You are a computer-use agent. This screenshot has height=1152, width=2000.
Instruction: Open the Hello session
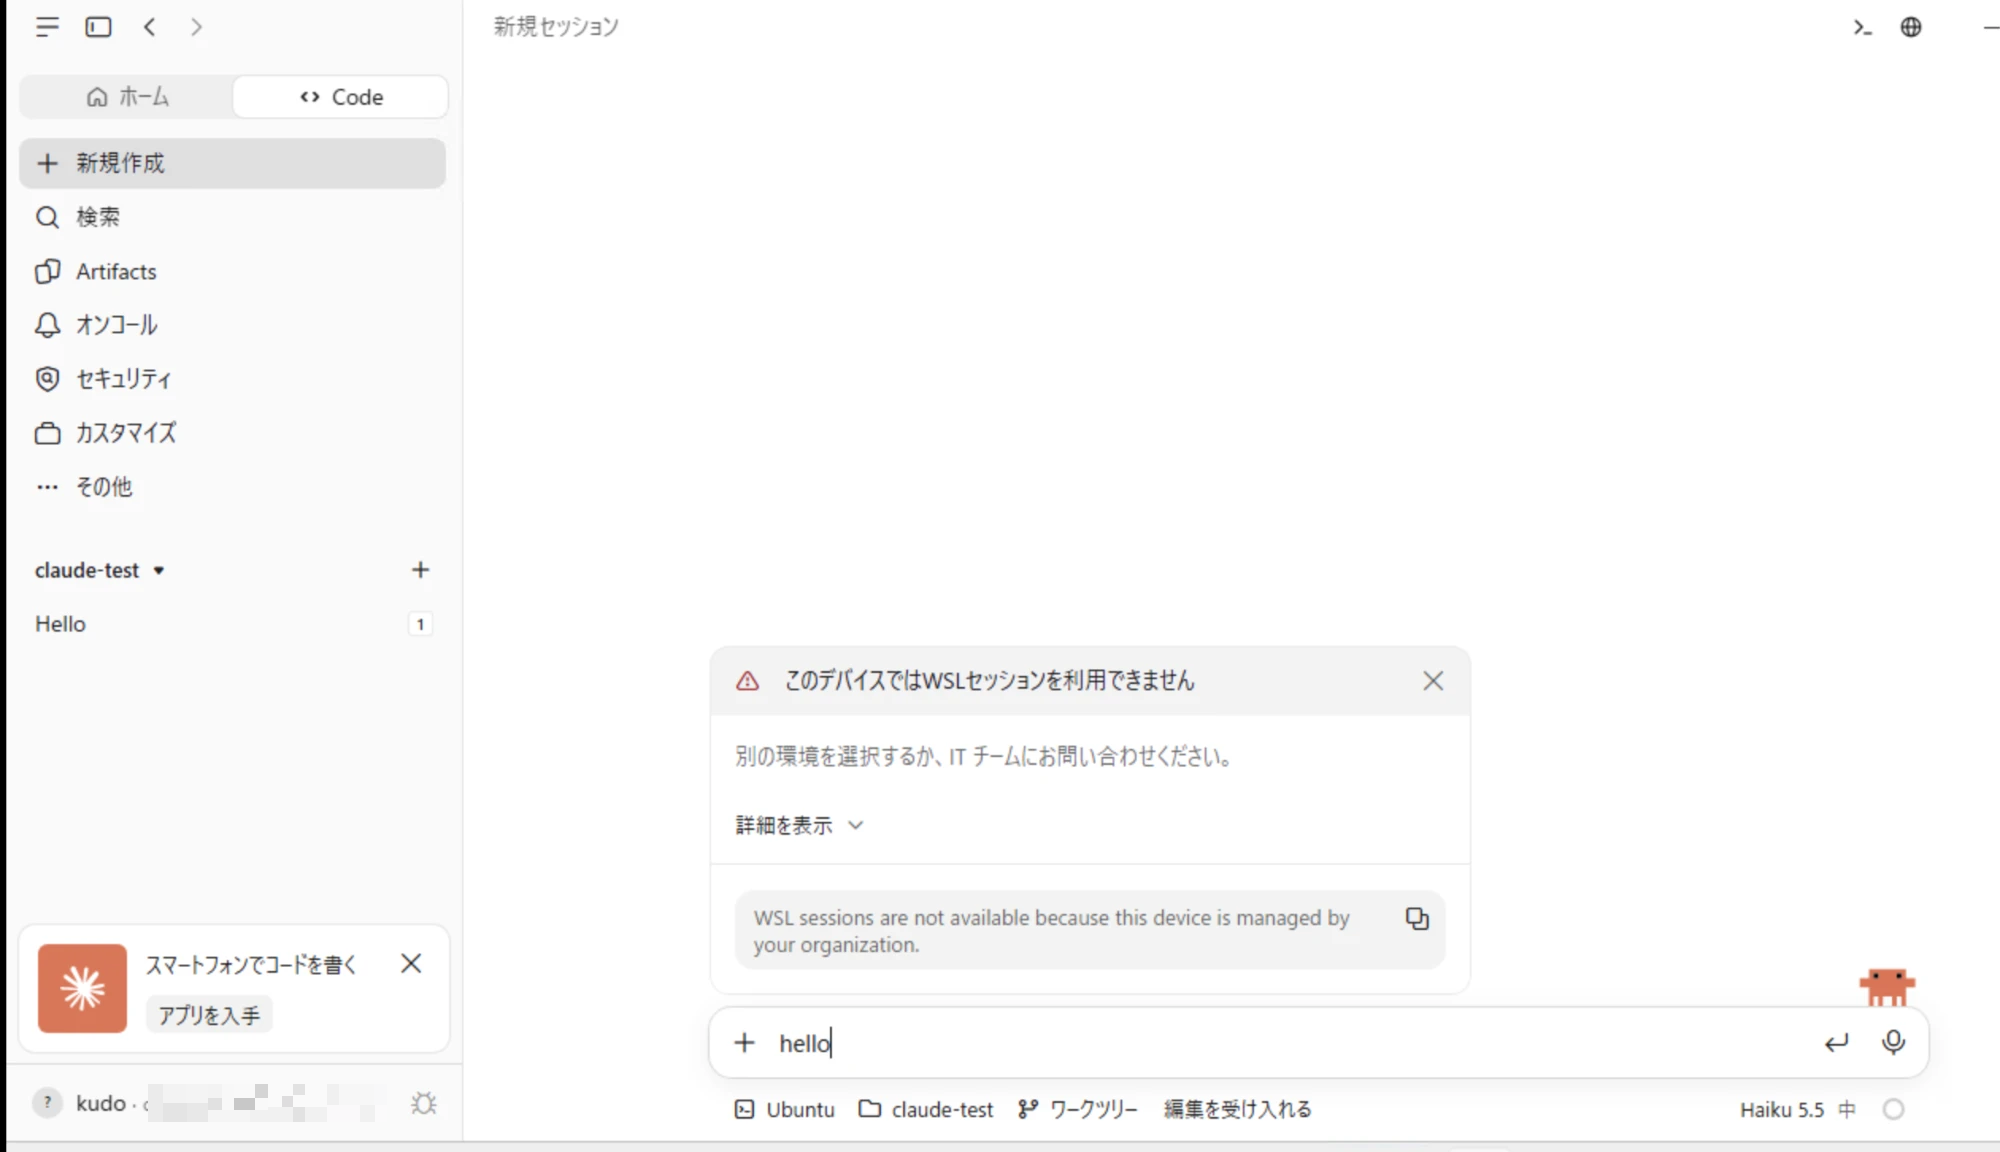[232, 624]
